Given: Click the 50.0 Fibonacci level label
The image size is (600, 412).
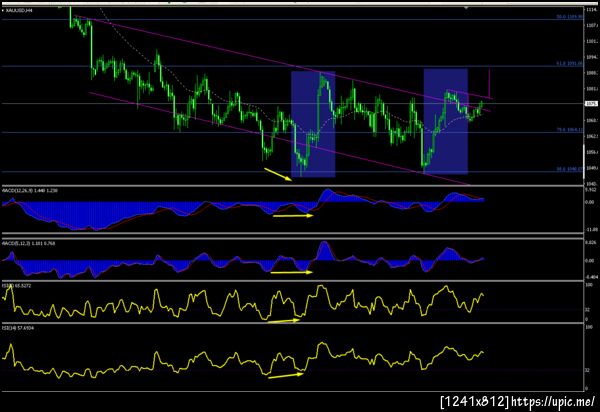Looking at the screenshot, I should coord(570,17).
